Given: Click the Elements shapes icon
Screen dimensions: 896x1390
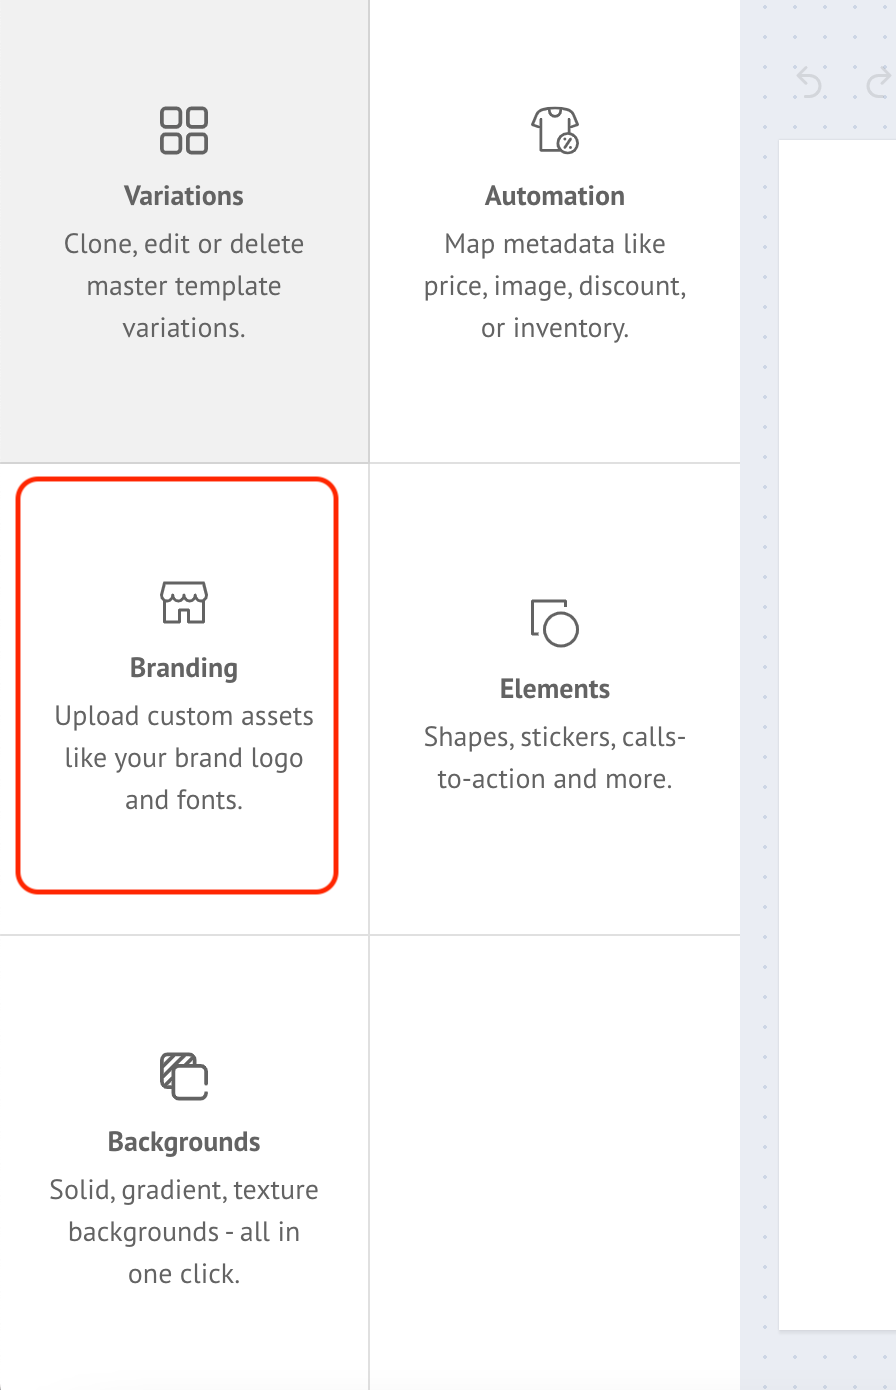Looking at the screenshot, I should pyautogui.click(x=555, y=623).
